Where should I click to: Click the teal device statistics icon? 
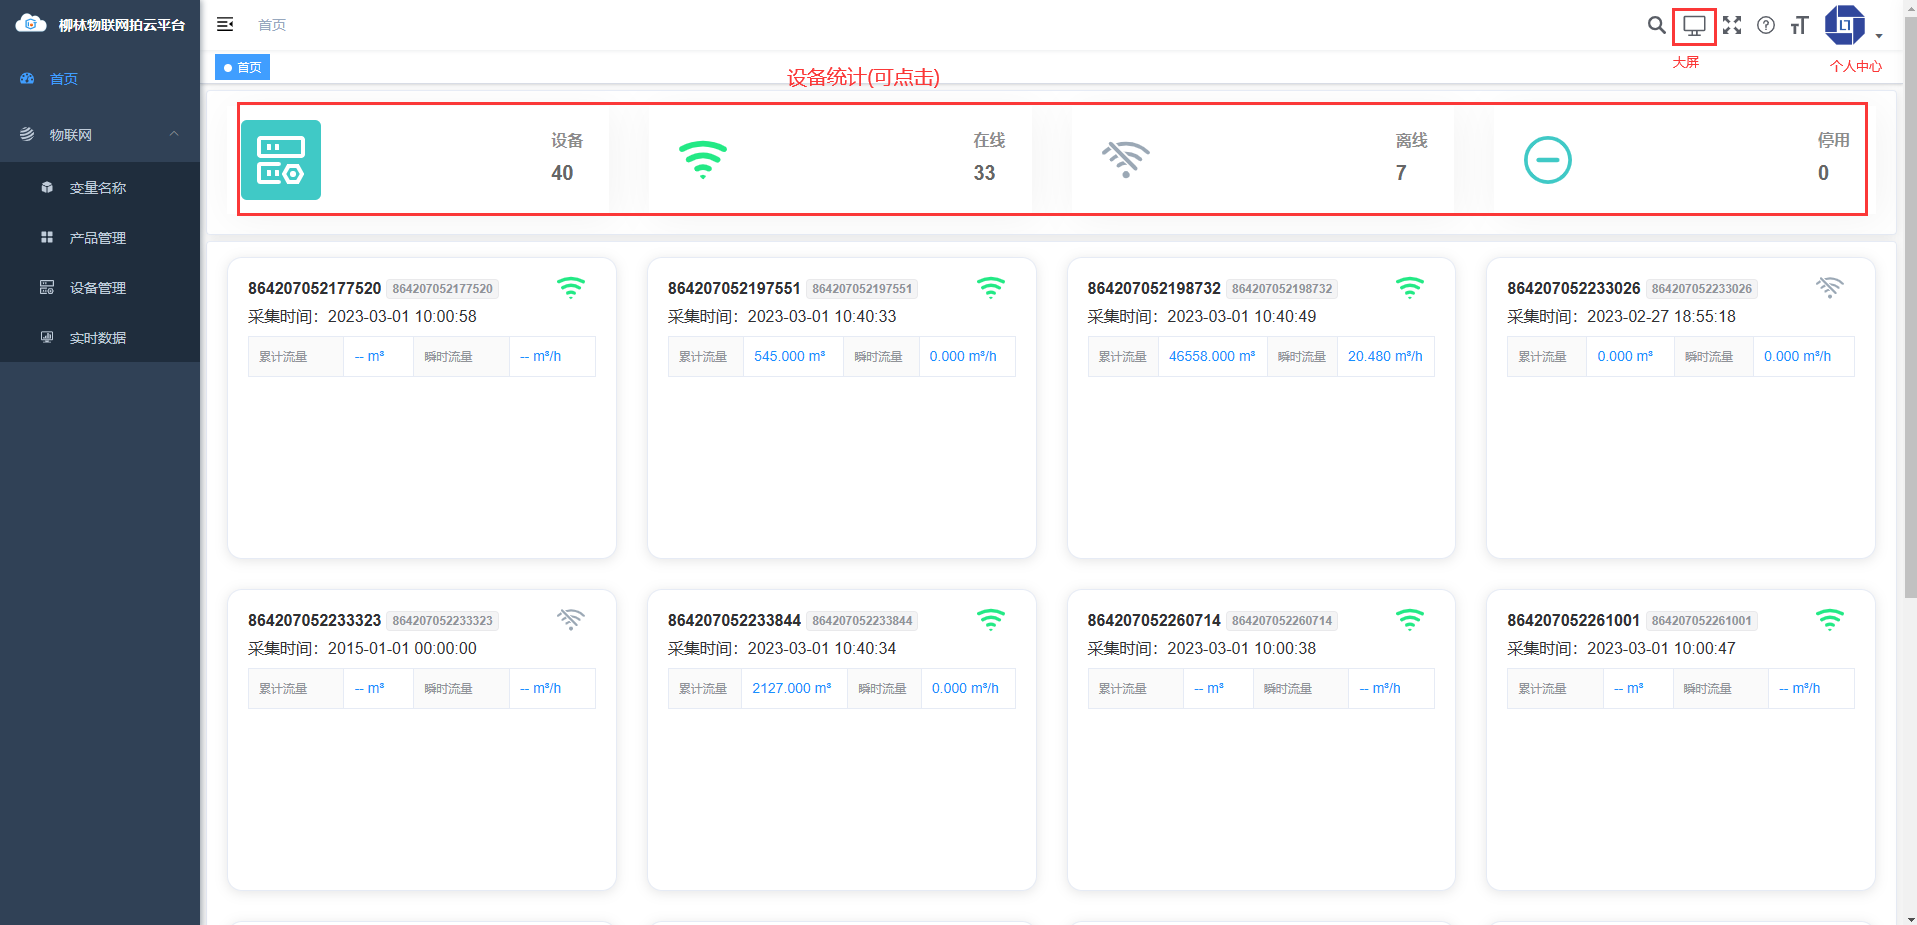pyautogui.click(x=281, y=160)
